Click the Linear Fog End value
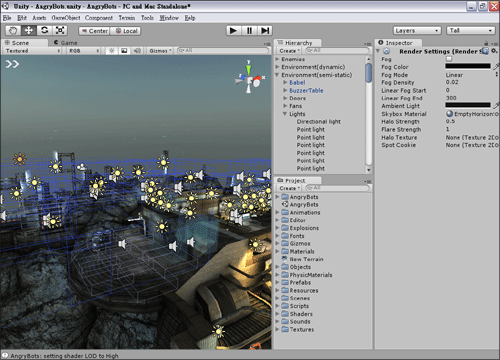Image resolution: width=500 pixels, height=360 pixels. (472, 98)
